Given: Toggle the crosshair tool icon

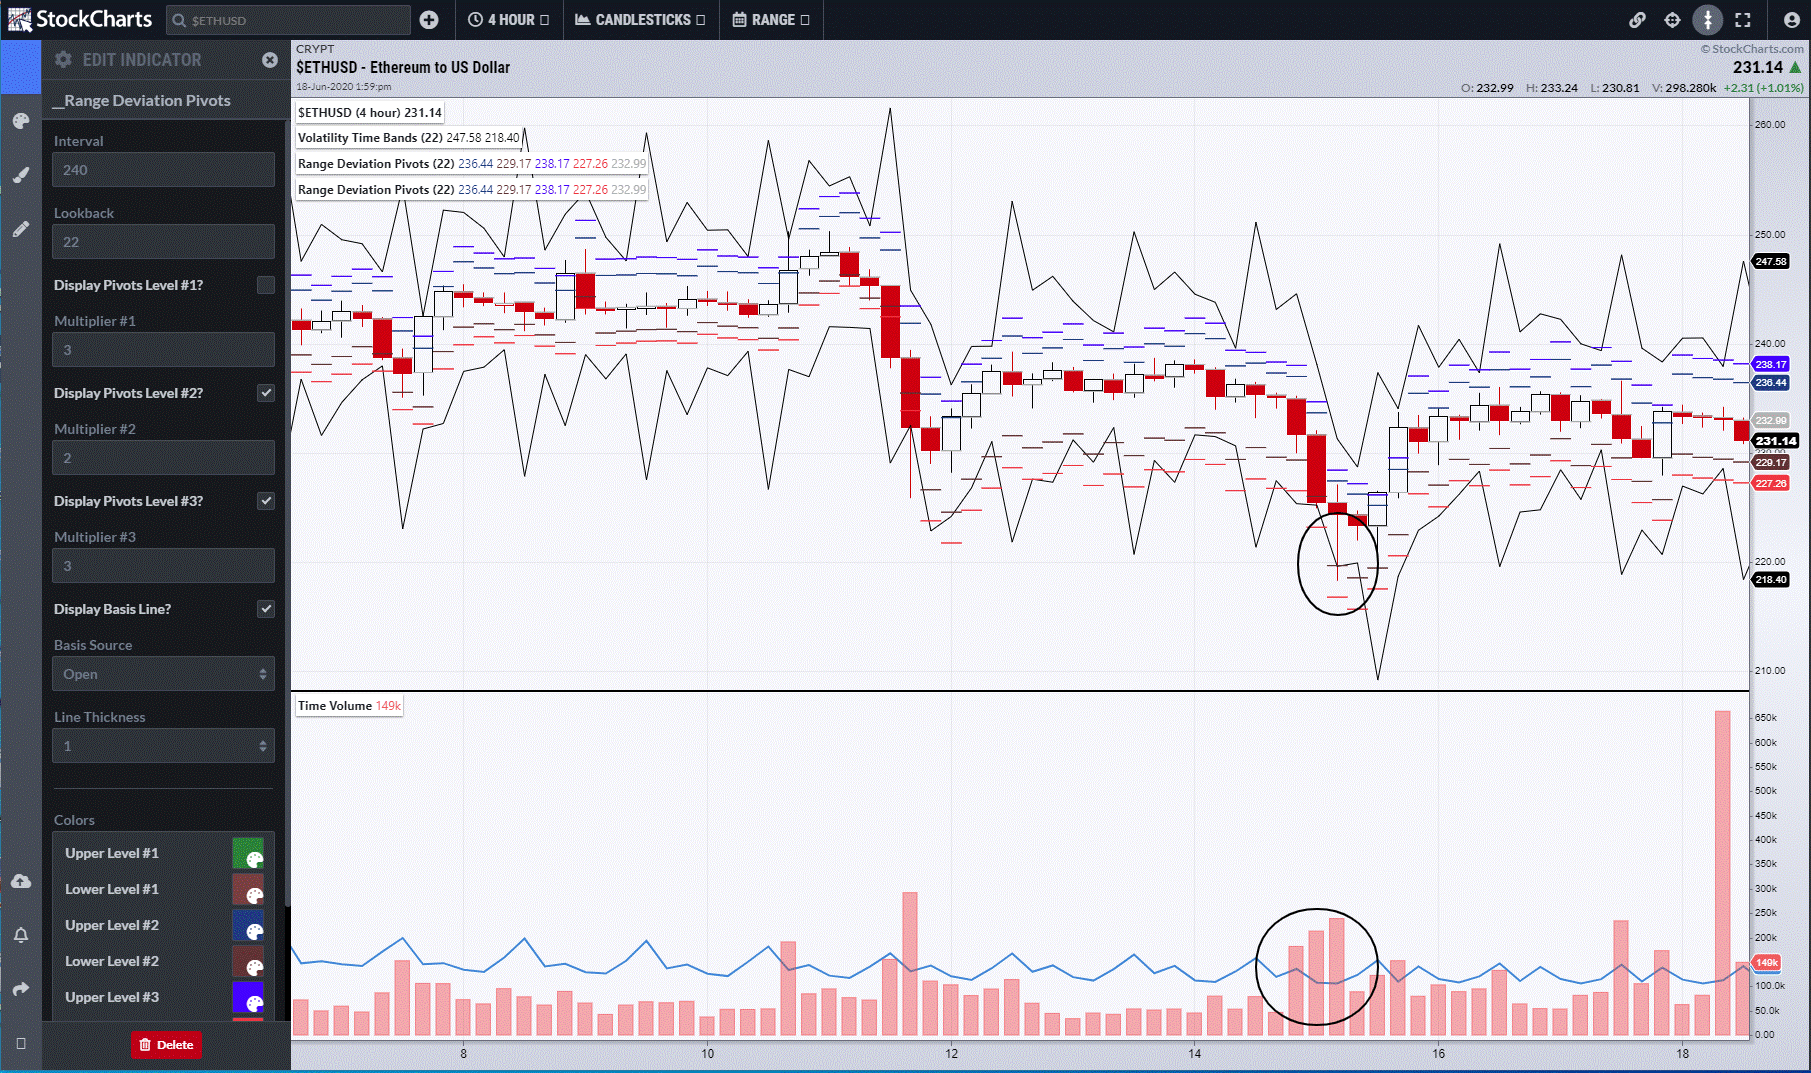Looking at the screenshot, I should [1672, 20].
